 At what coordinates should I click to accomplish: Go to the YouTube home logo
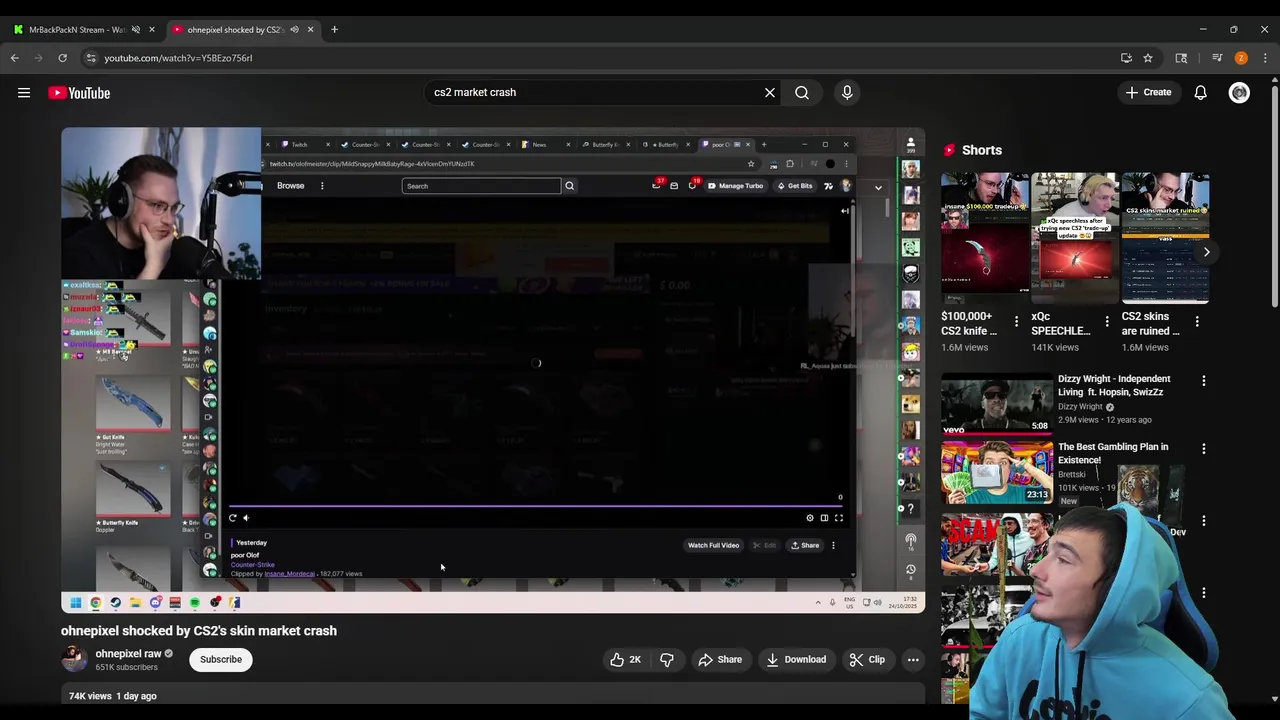[x=79, y=93]
